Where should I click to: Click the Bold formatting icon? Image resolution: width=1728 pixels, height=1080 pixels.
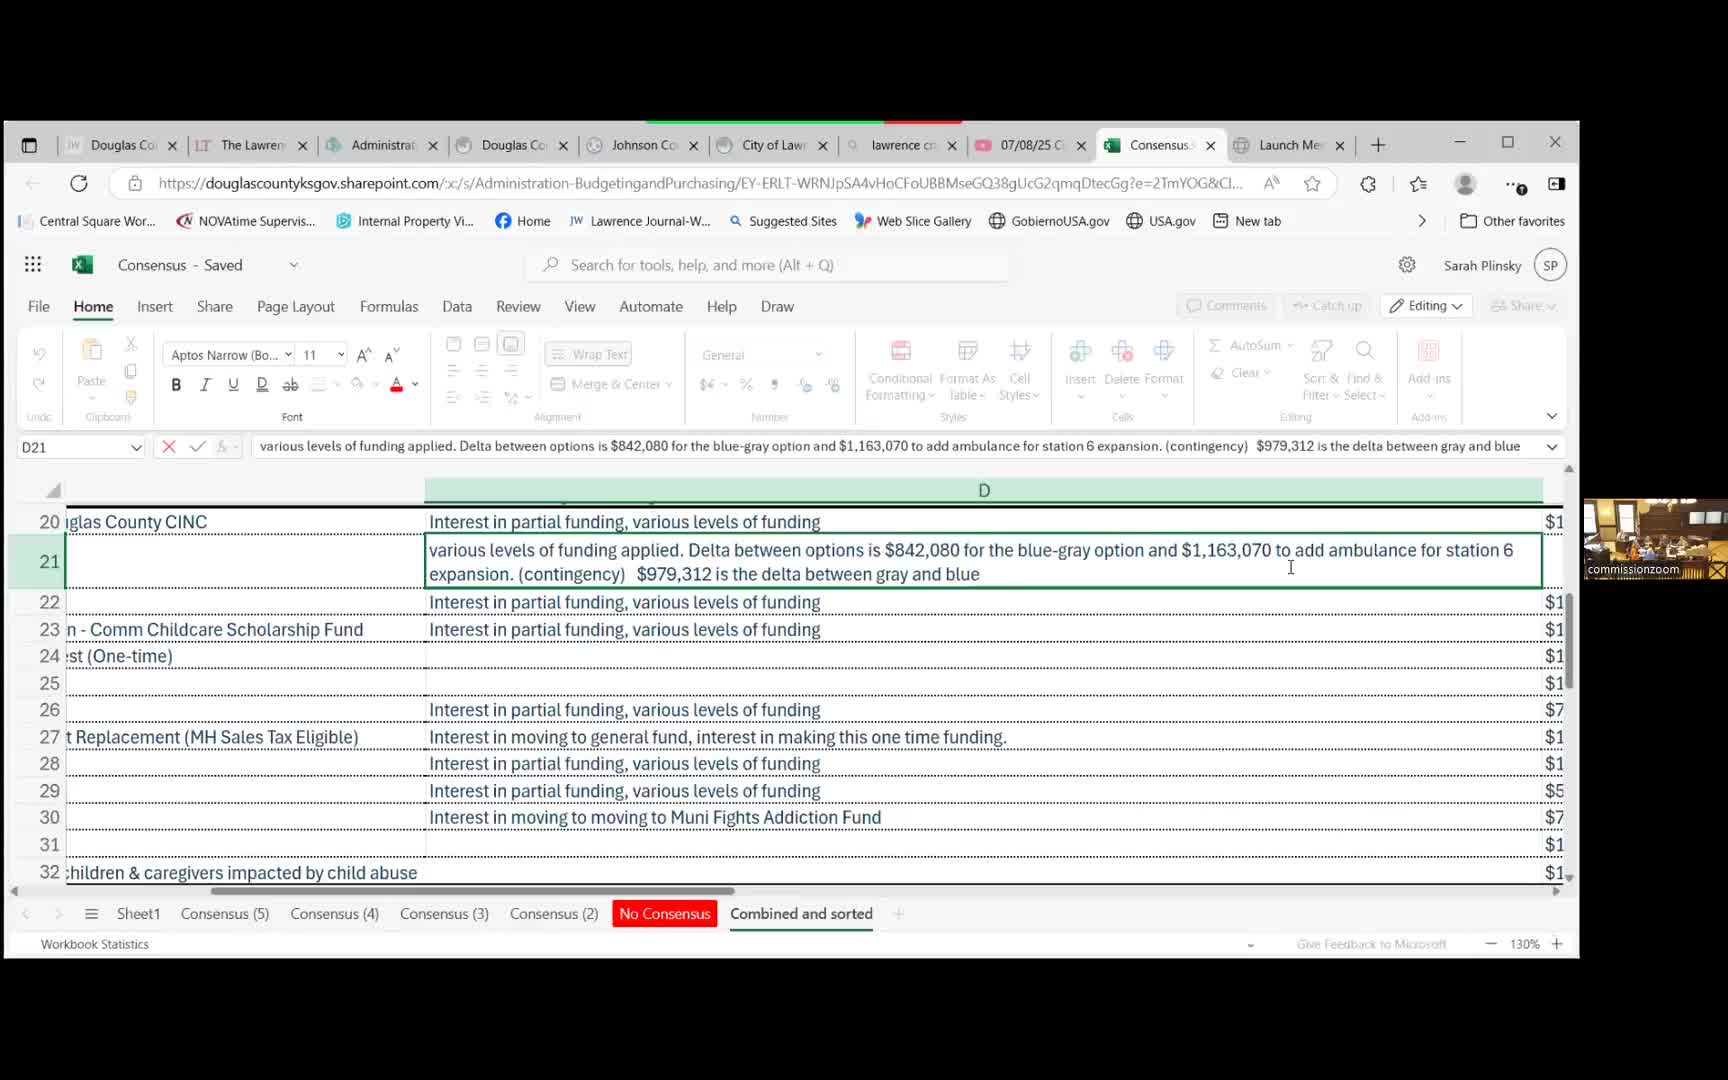[x=176, y=385]
